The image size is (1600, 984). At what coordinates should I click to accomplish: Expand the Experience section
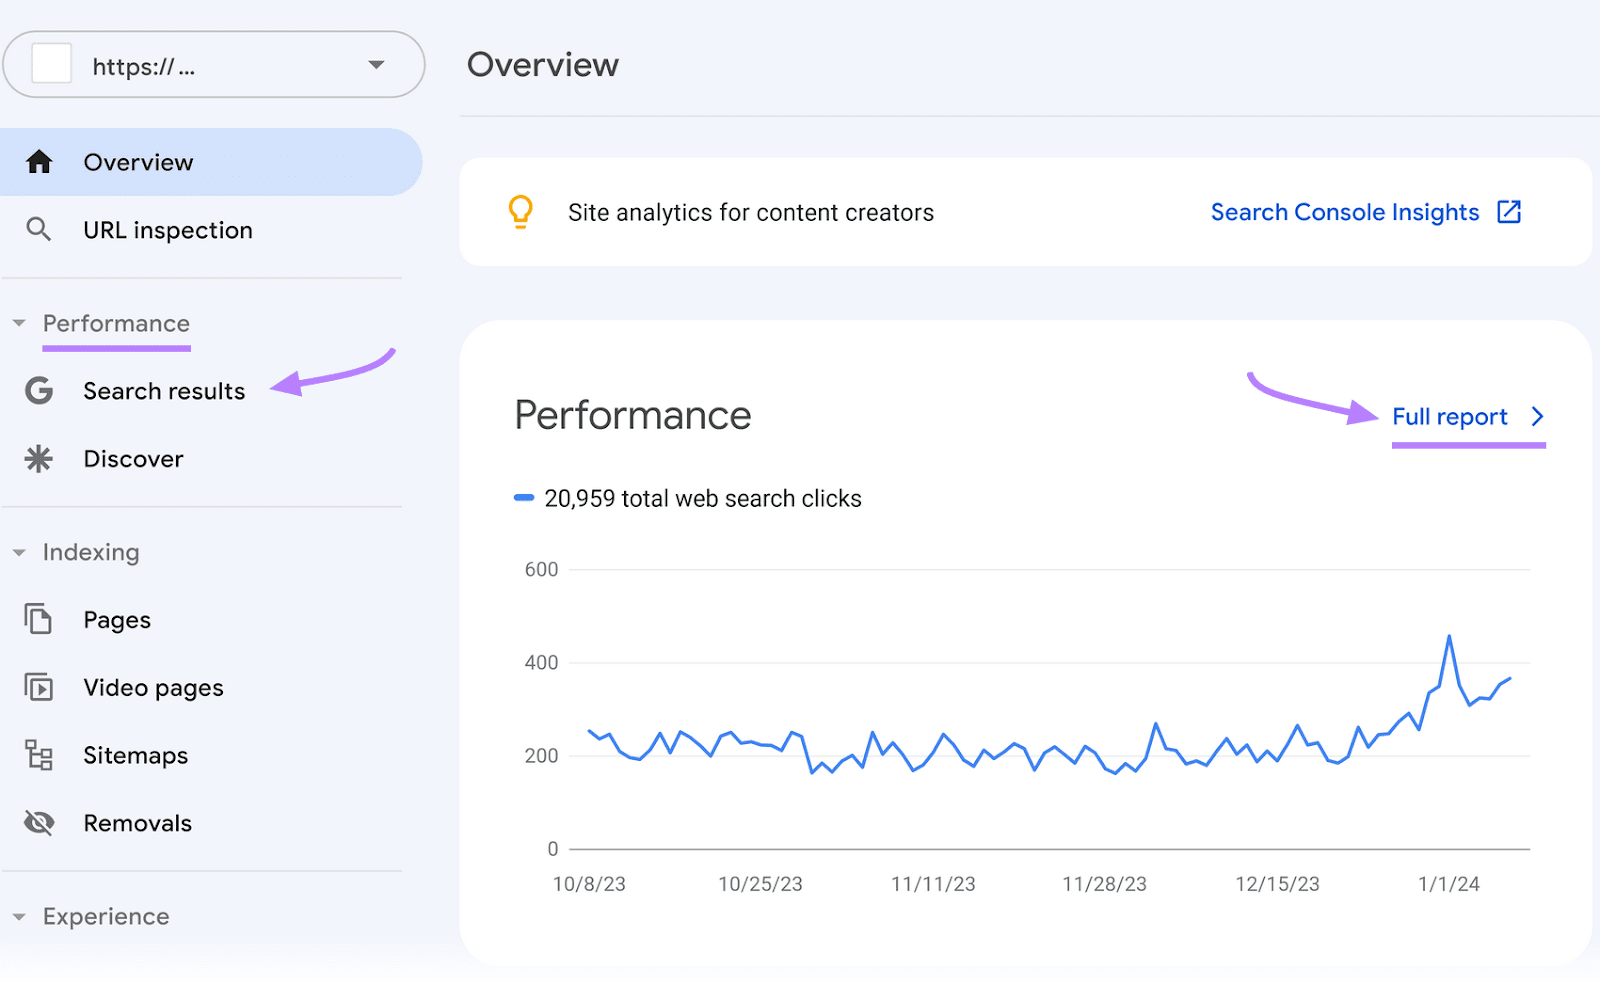[18, 916]
